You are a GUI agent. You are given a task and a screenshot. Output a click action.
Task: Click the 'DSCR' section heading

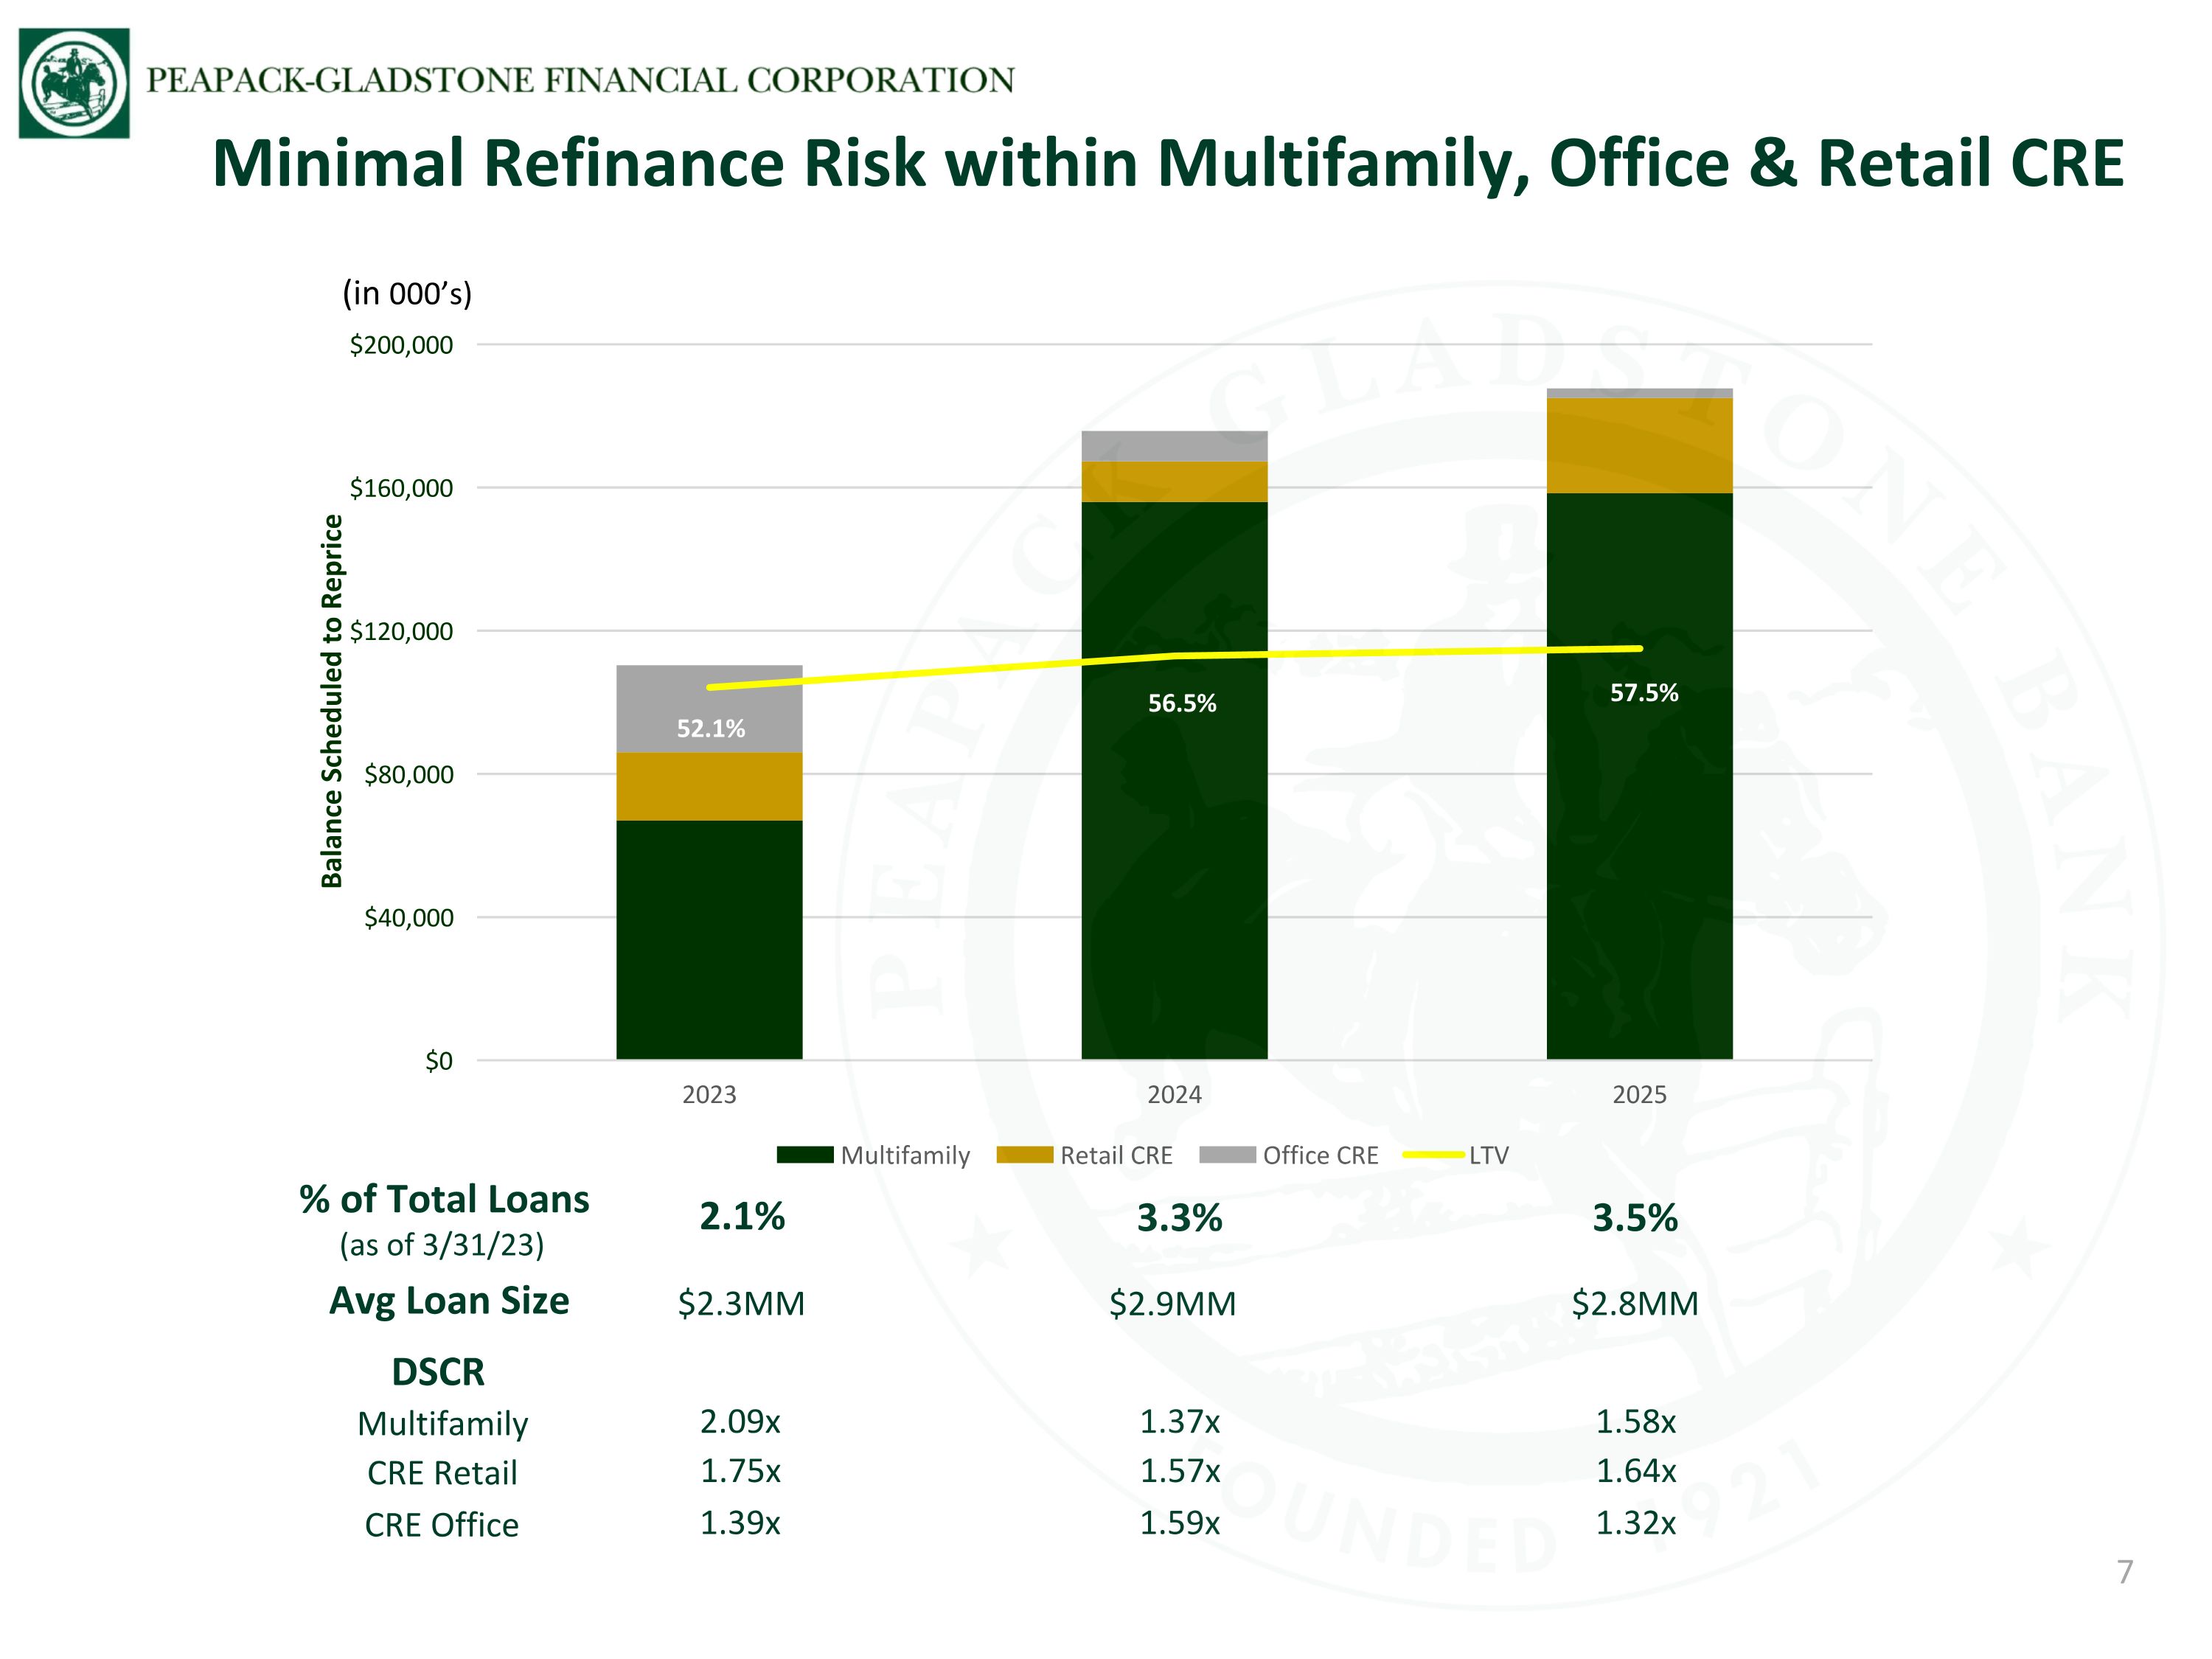[438, 1372]
